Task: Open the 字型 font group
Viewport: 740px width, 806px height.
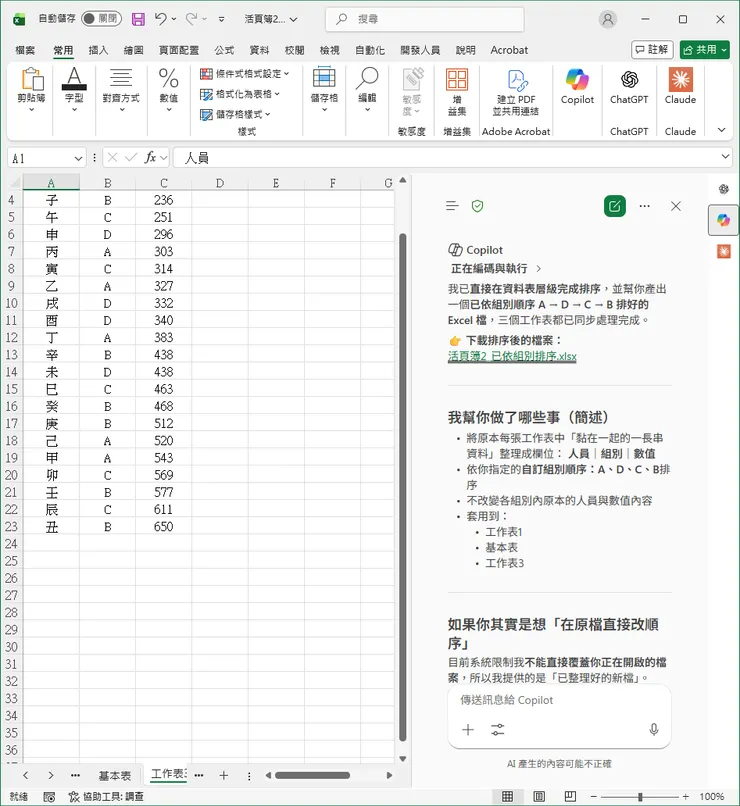Action: point(75,91)
